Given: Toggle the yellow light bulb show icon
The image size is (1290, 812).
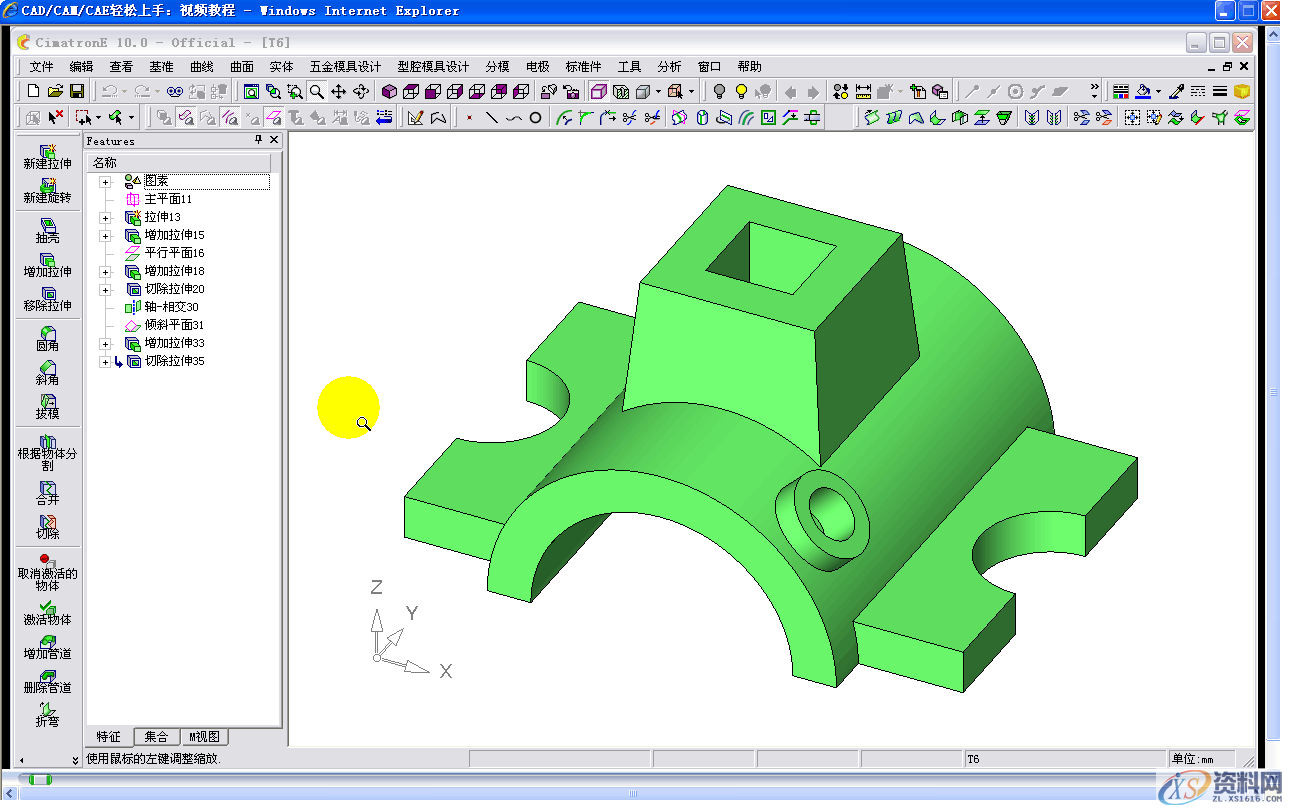Looking at the screenshot, I should click(x=741, y=91).
